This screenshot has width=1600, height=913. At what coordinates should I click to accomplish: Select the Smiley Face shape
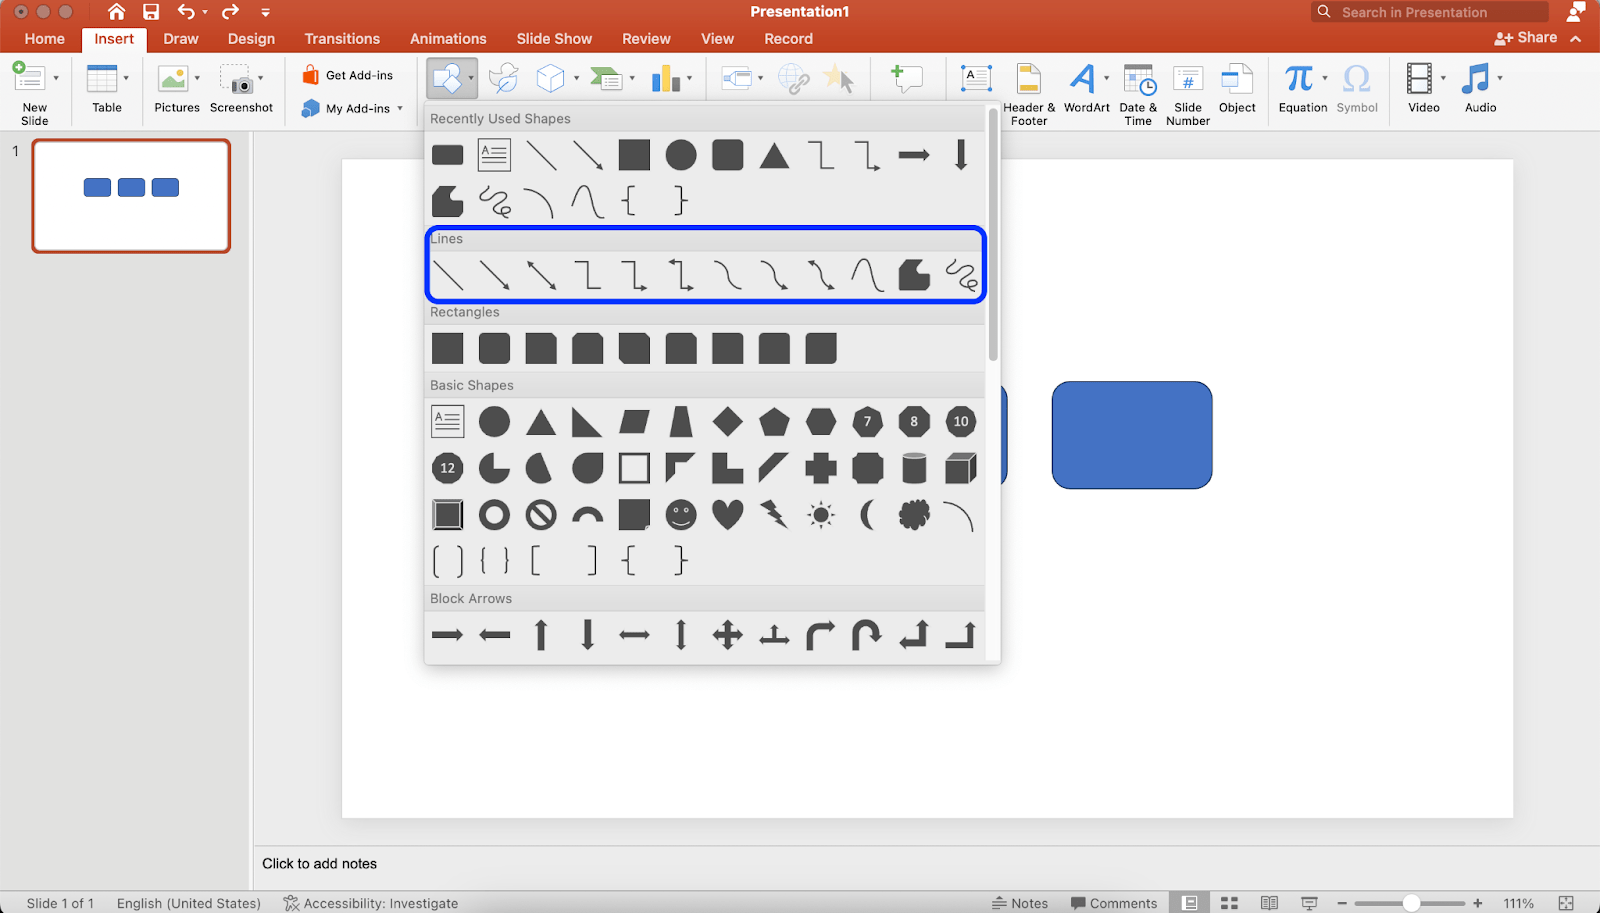pyautogui.click(x=680, y=514)
